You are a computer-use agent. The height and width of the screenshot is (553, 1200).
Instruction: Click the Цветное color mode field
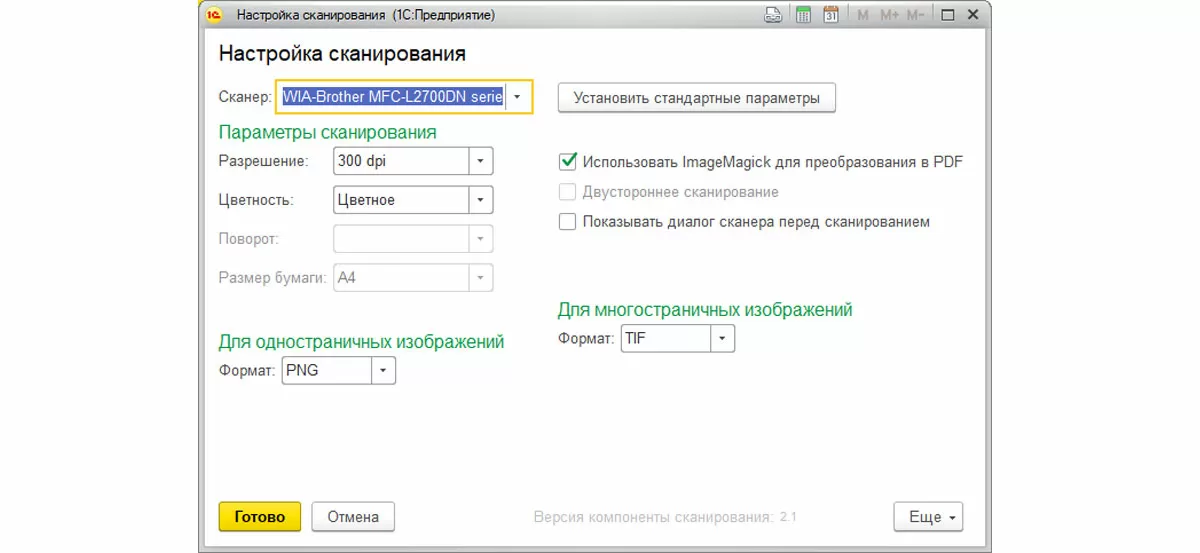coord(401,200)
